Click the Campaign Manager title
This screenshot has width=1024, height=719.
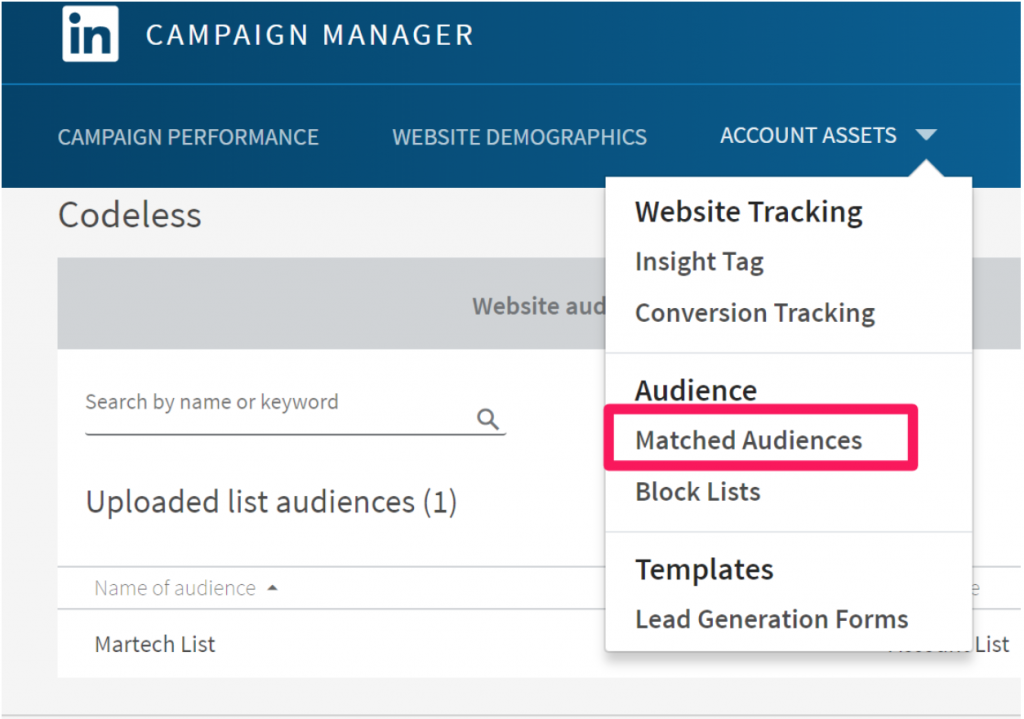tap(310, 35)
